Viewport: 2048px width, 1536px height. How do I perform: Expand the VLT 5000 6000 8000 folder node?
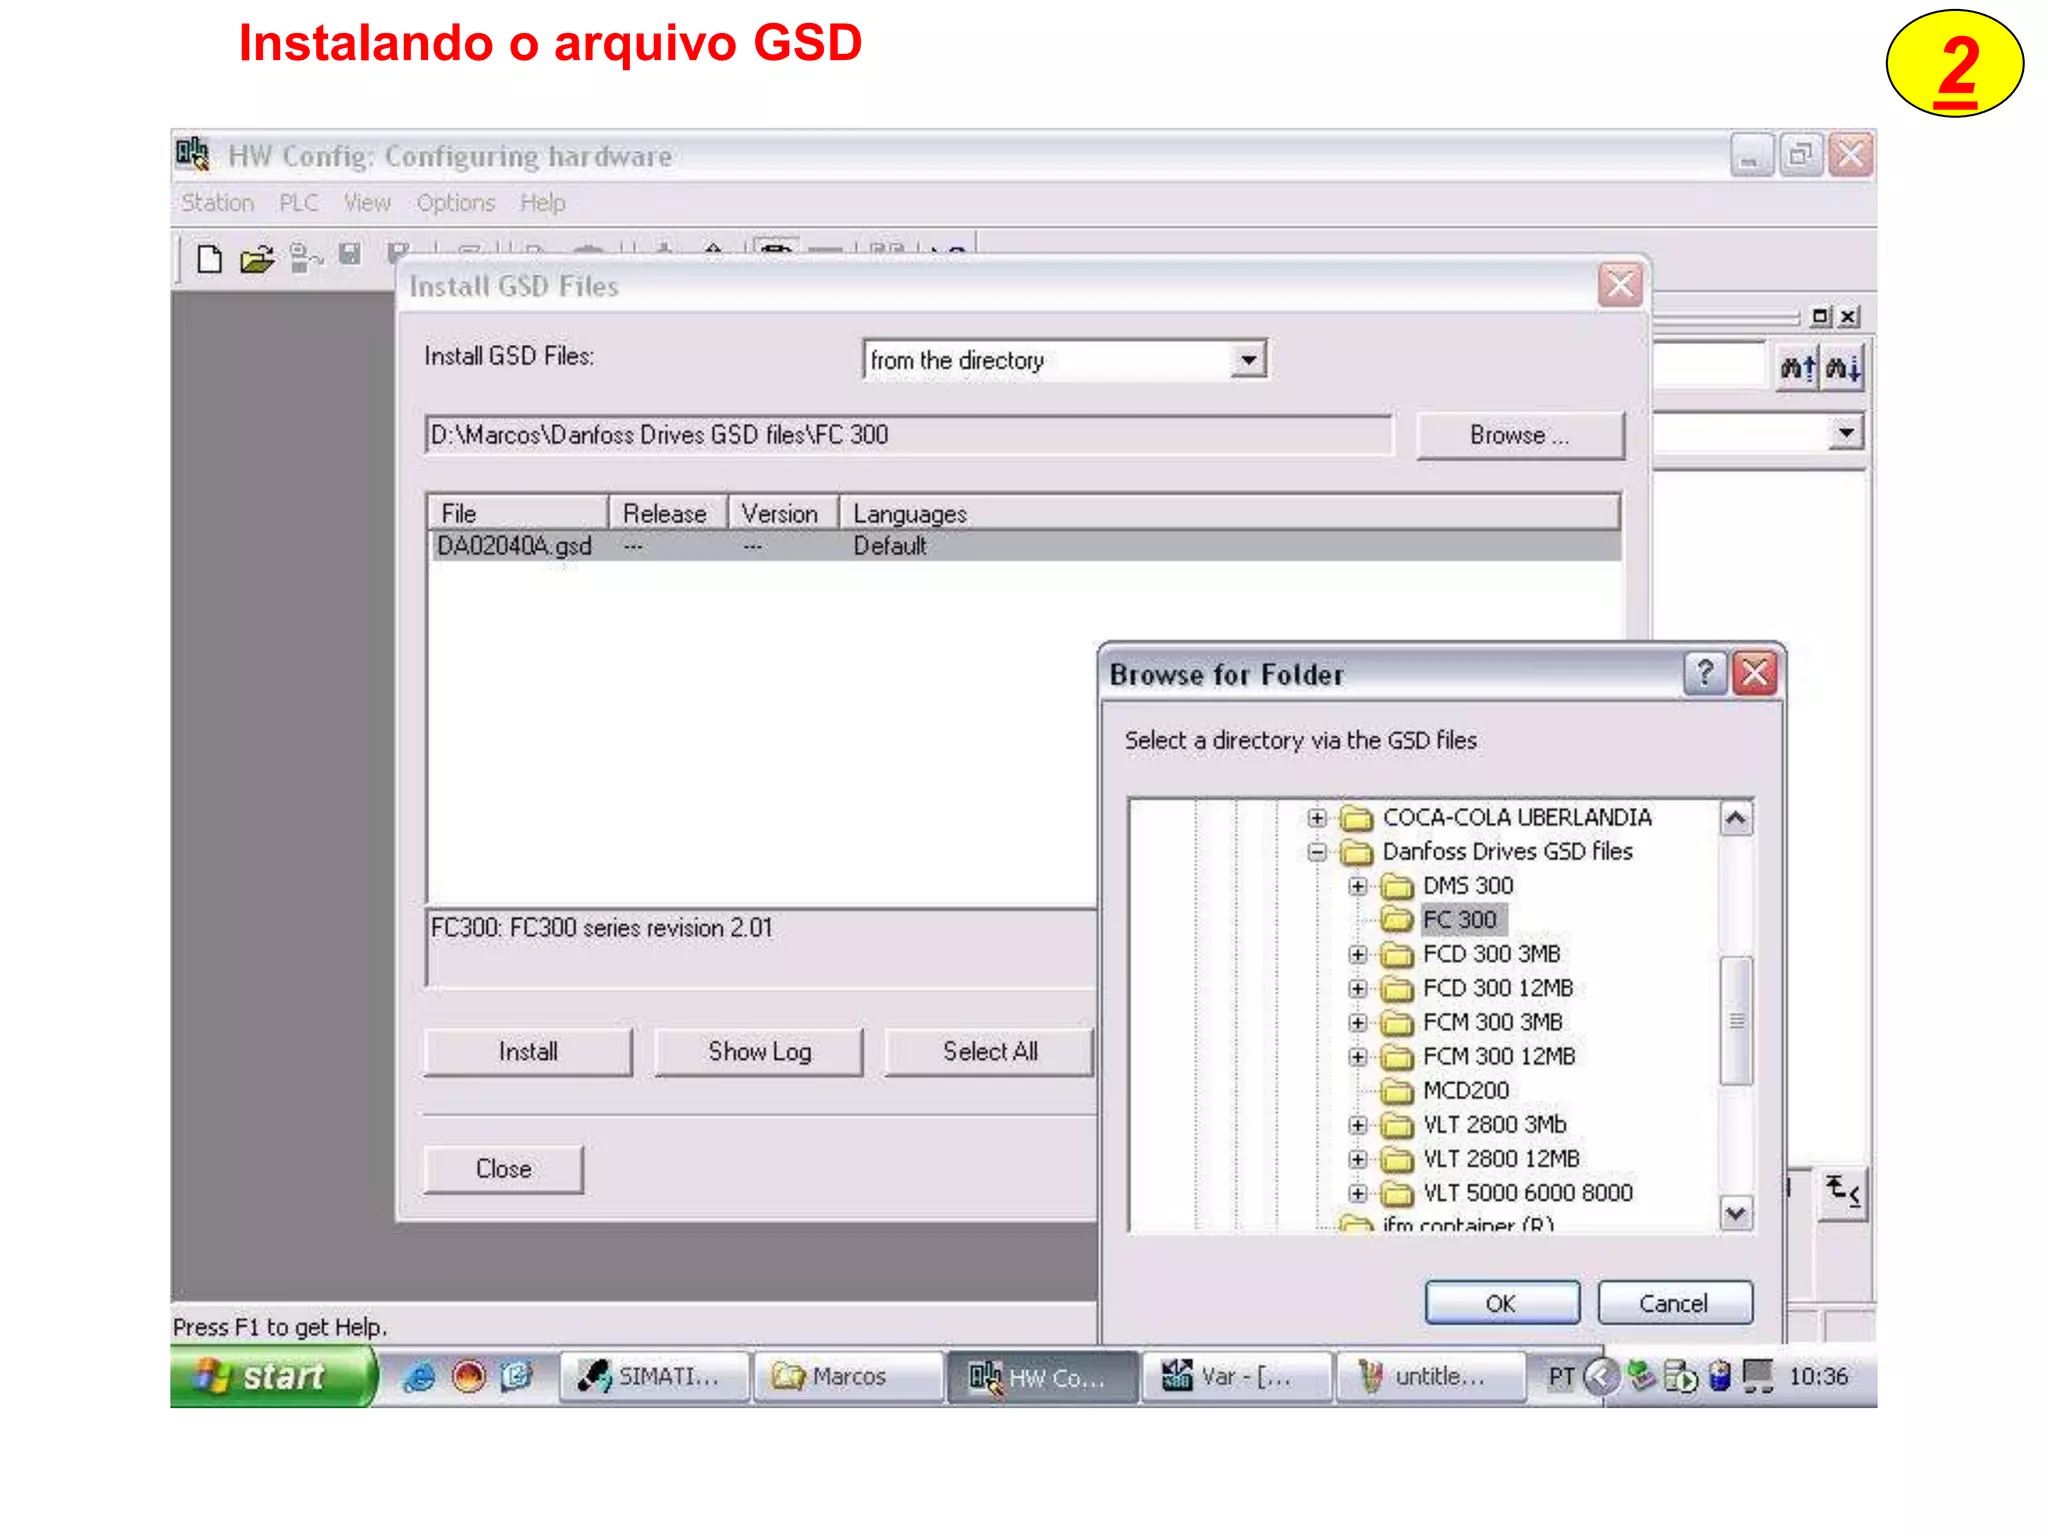[1357, 1193]
